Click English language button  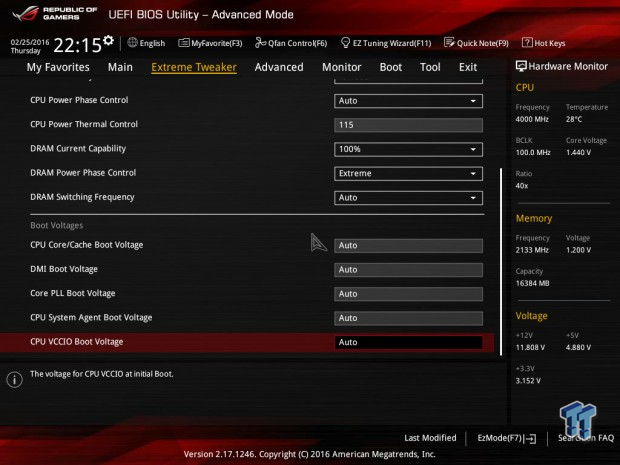146,43
